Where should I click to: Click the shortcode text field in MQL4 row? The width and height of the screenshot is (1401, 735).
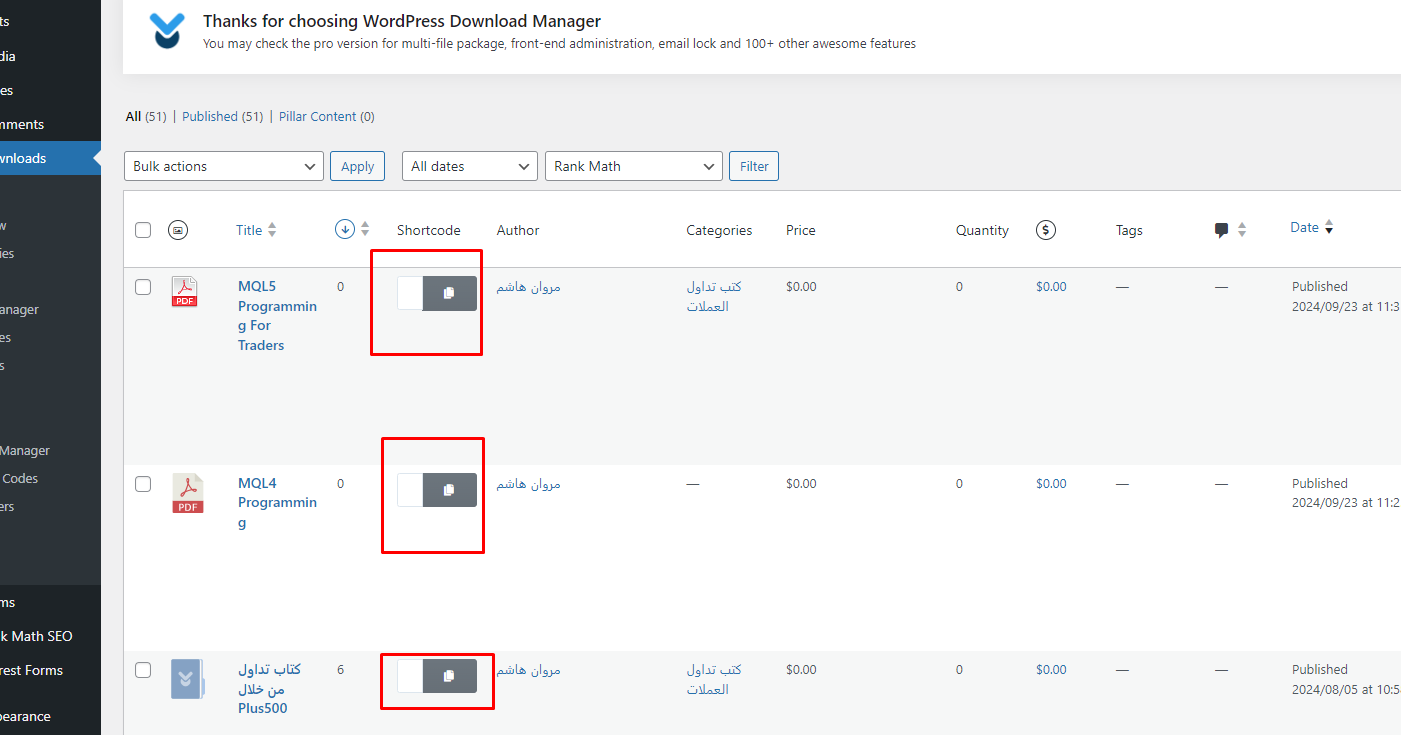tap(410, 490)
